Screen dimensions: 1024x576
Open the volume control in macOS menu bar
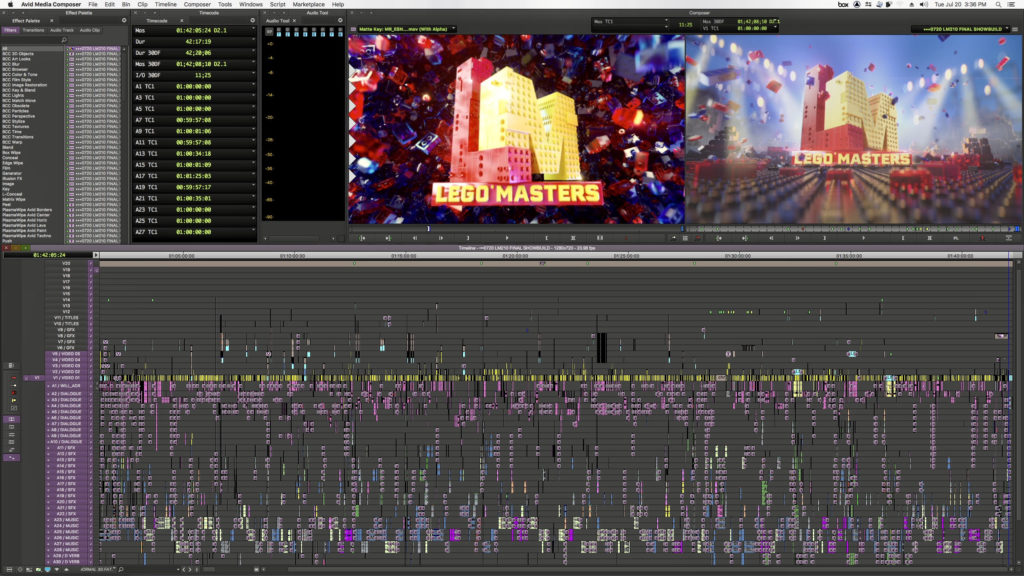(x=923, y=4)
